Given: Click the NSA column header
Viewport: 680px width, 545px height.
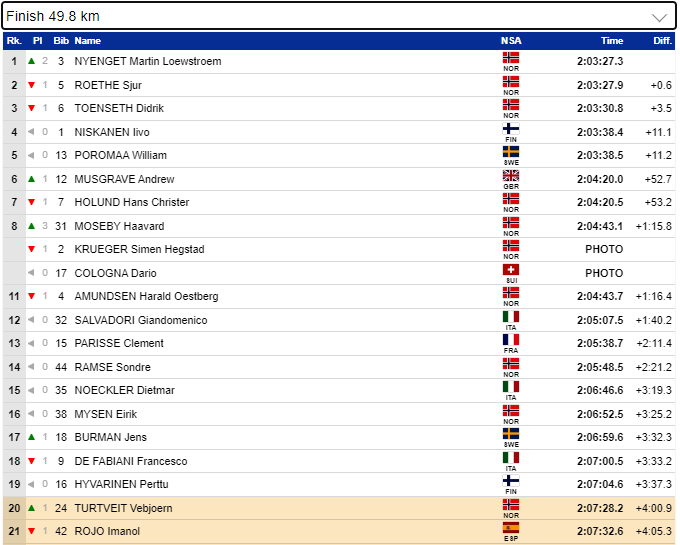Looking at the screenshot, I should 511,41.
